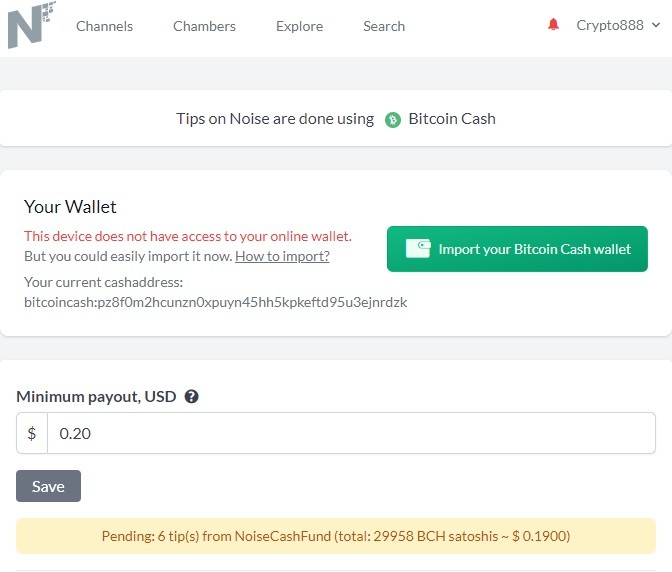Focus the minimum payout amount field
Viewport: 672px width, 572px height.
pyautogui.click(x=351, y=433)
